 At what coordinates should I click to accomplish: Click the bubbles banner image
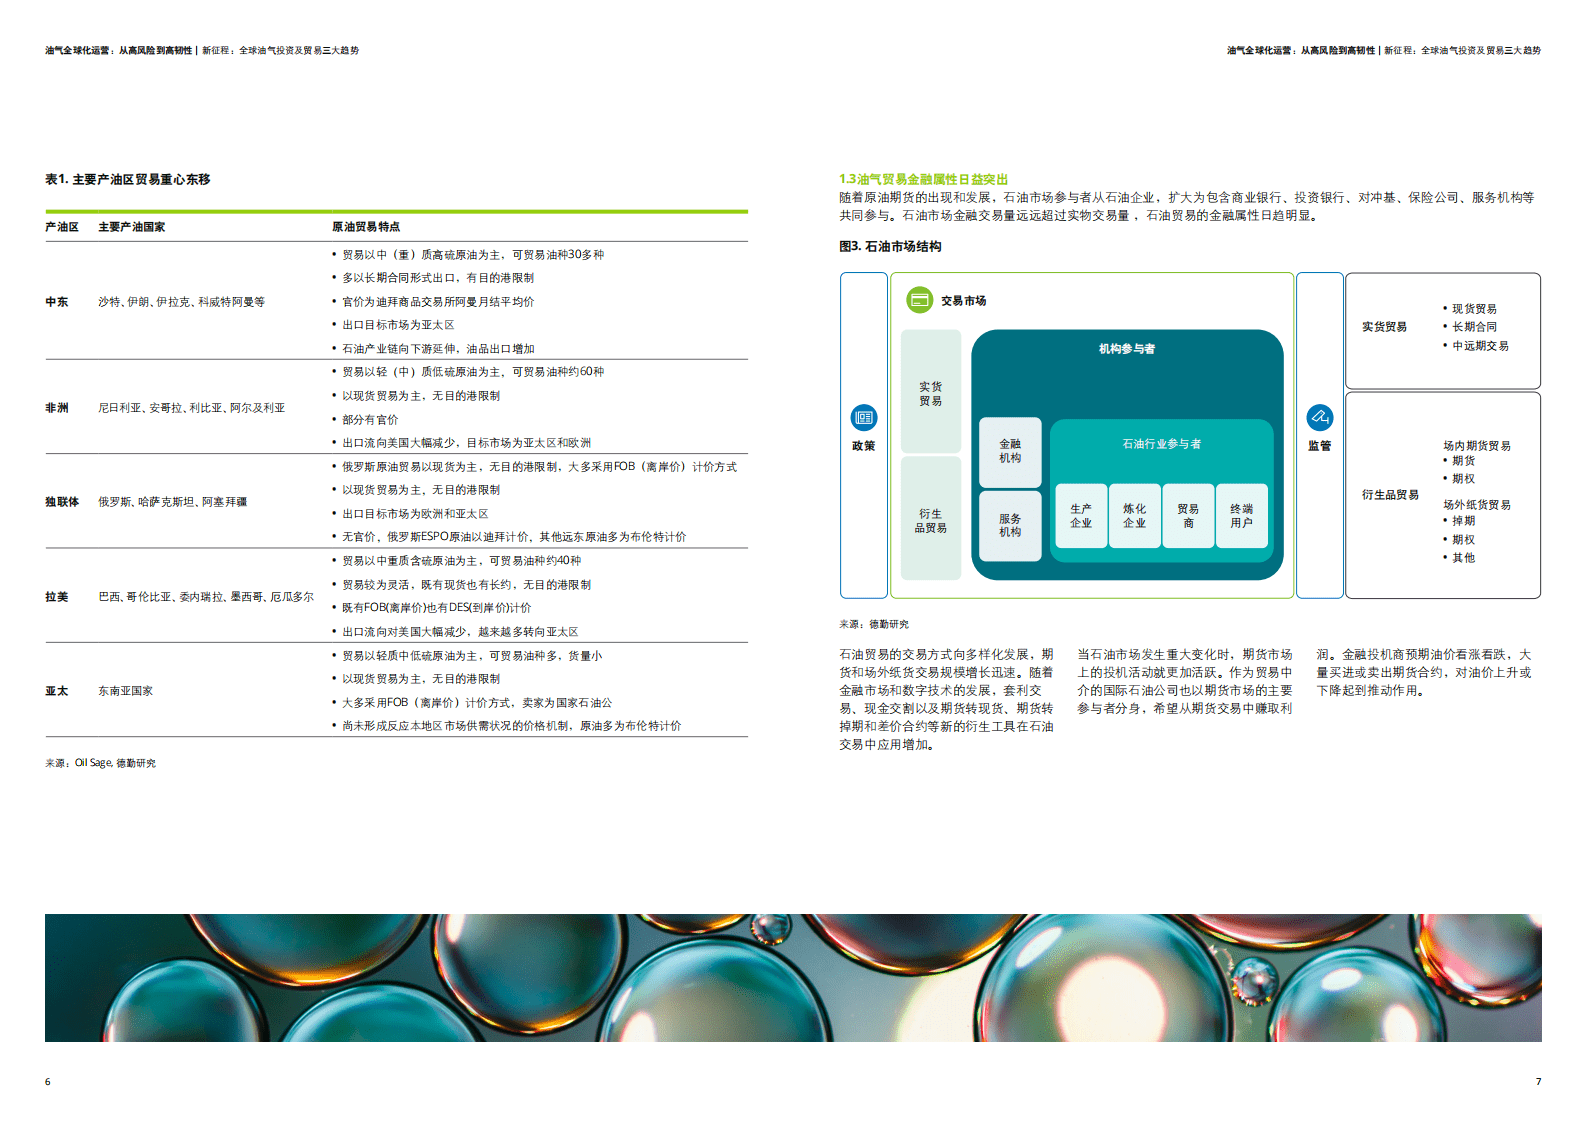pos(793,978)
